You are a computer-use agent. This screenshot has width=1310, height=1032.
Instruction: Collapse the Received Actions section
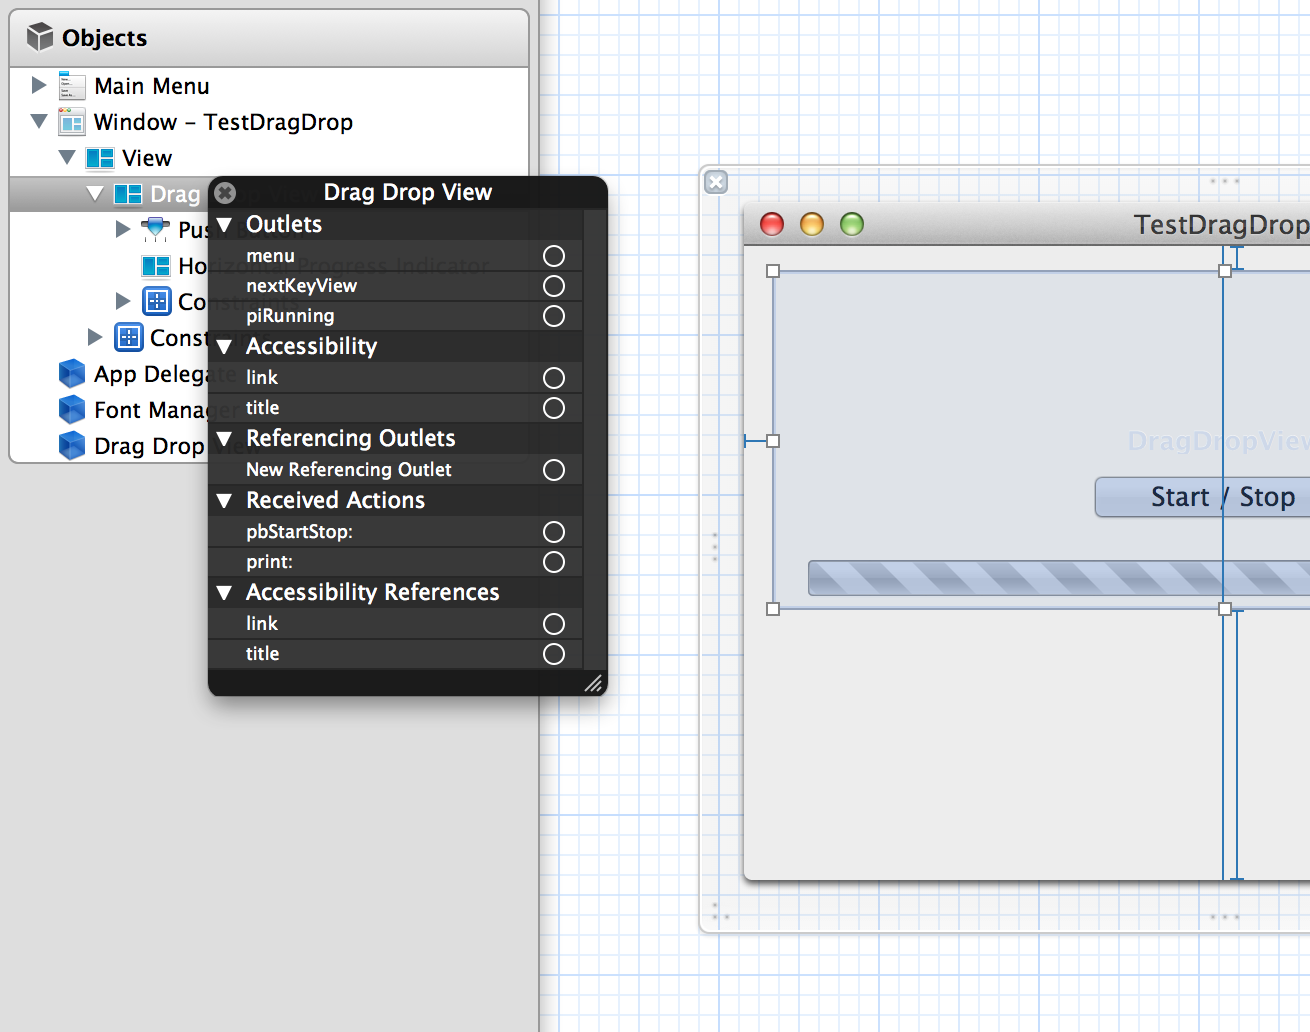pos(224,501)
